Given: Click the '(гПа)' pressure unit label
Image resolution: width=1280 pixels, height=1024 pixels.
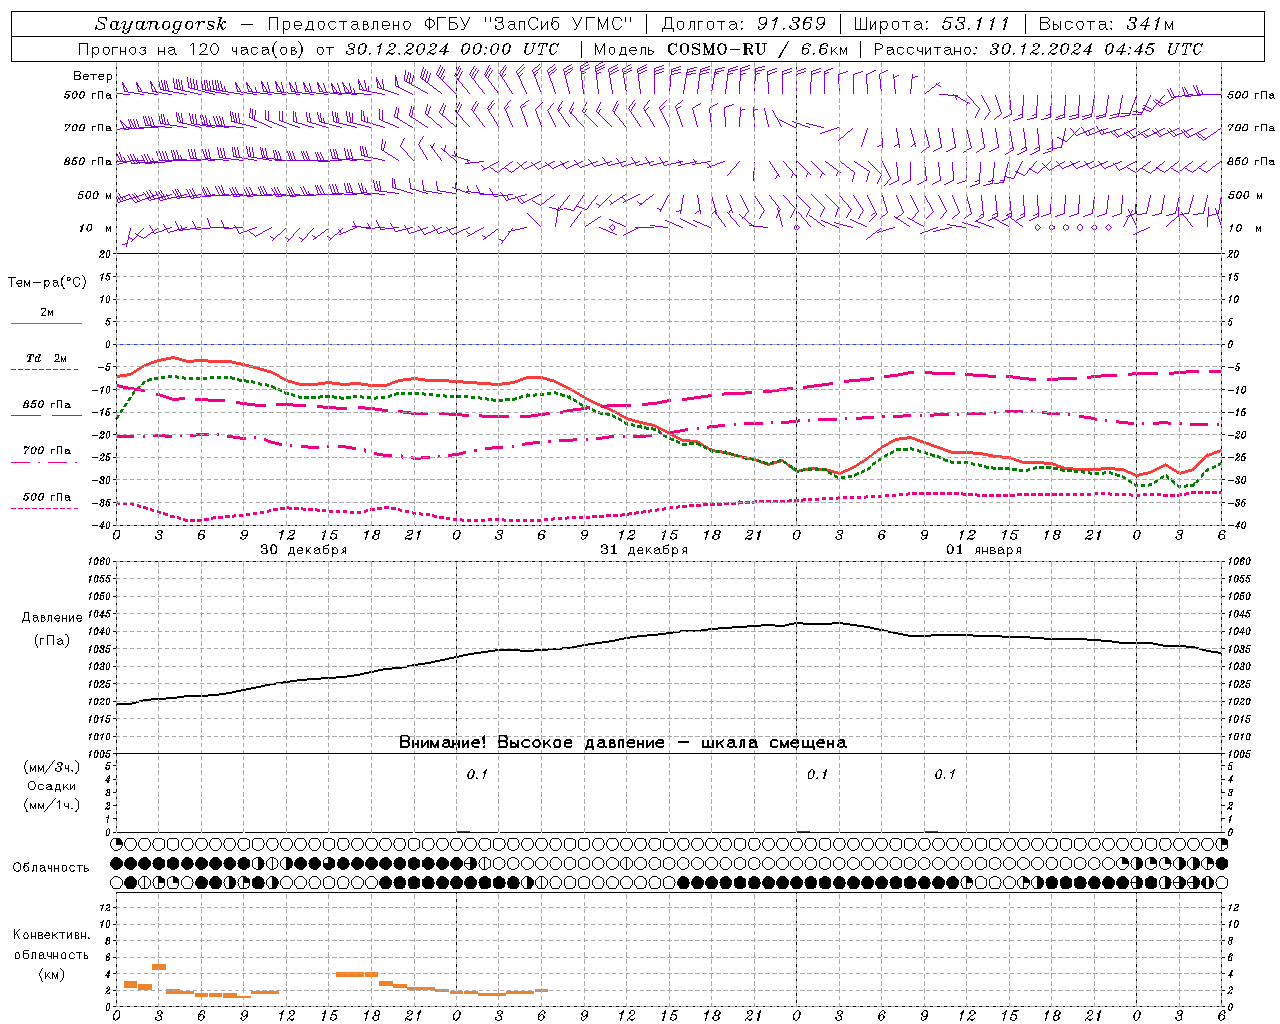Looking at the screenshot, I should point(52,640).
